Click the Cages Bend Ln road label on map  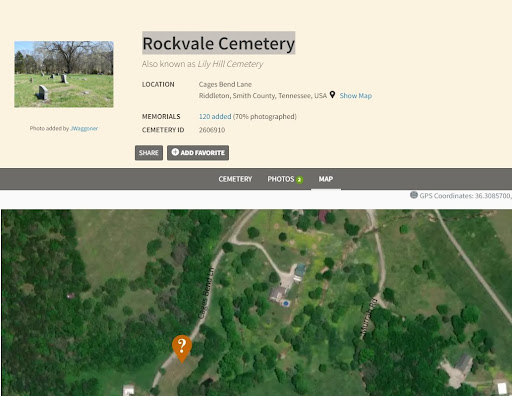[206, 293]
